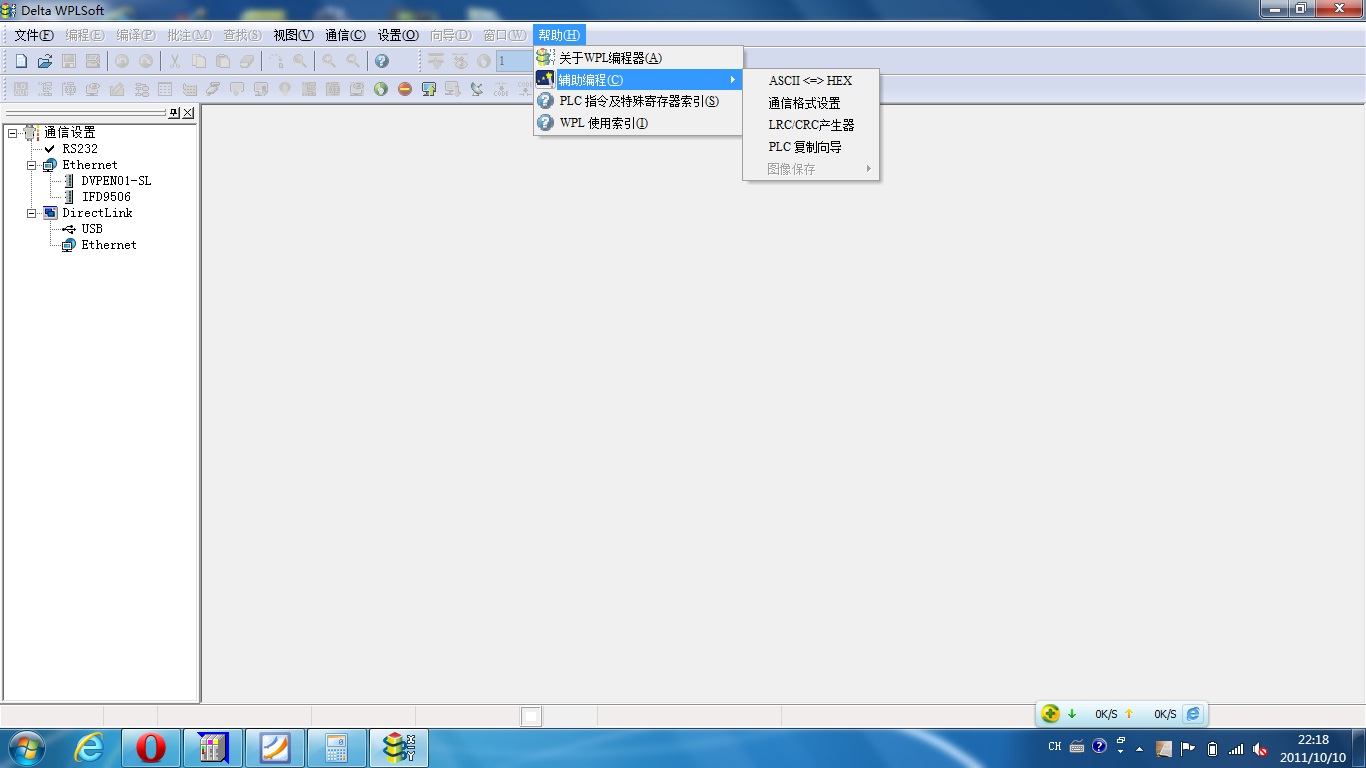The height and width of the screenshot is (768, 1366).
Task: Click the satellite dish toolbar icon
Action: (x=477, y=89)
